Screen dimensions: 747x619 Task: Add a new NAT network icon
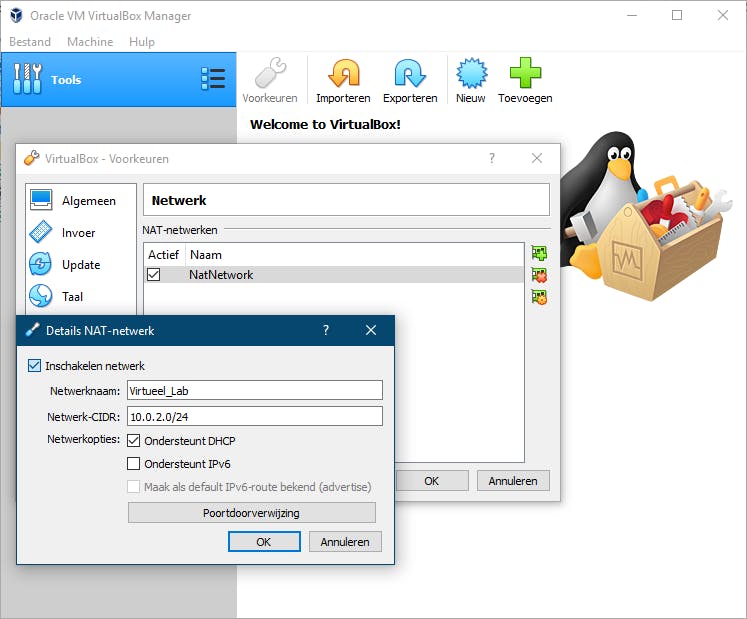coord(539,253)
